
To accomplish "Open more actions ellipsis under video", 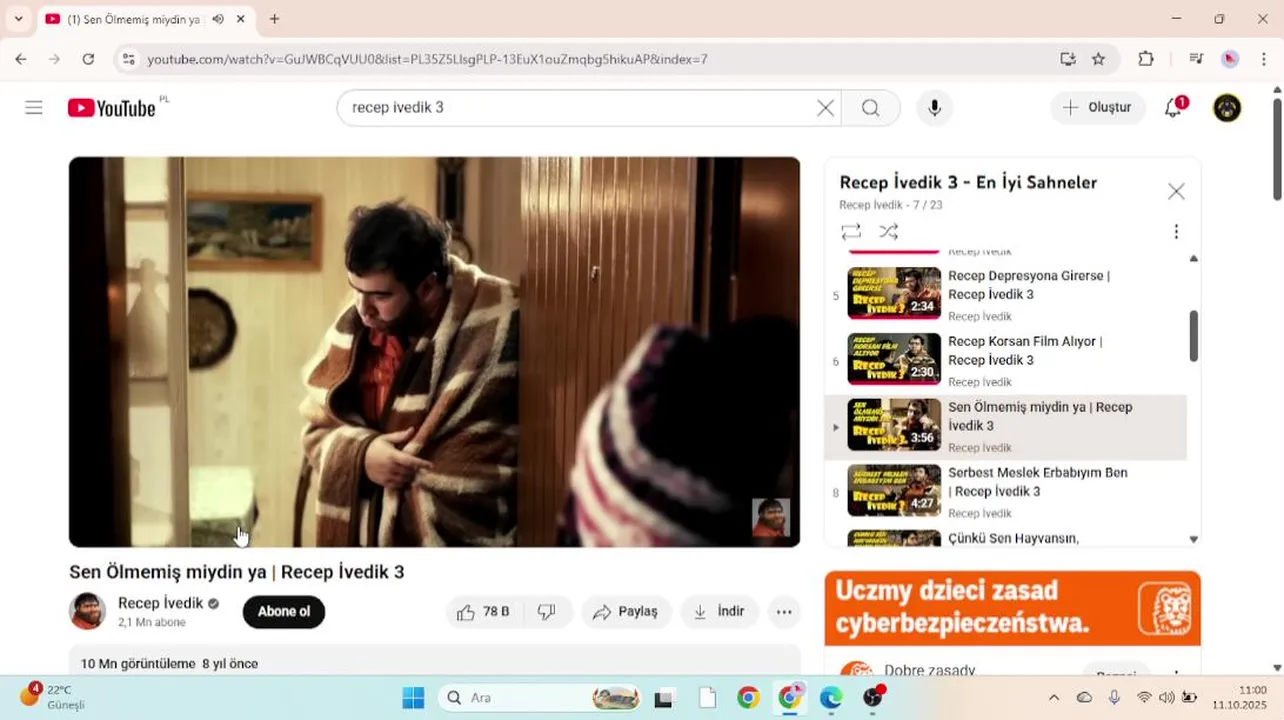I will (784, 612).
